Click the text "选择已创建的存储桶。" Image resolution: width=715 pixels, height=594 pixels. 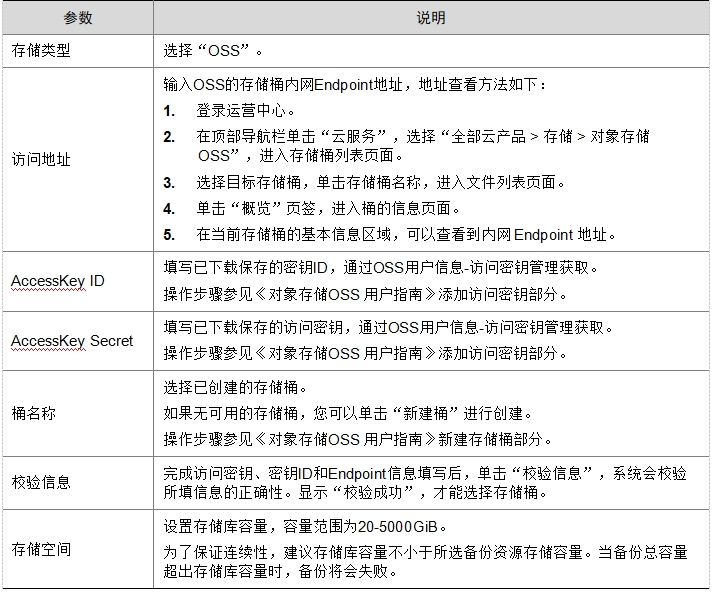click(235, 387)
